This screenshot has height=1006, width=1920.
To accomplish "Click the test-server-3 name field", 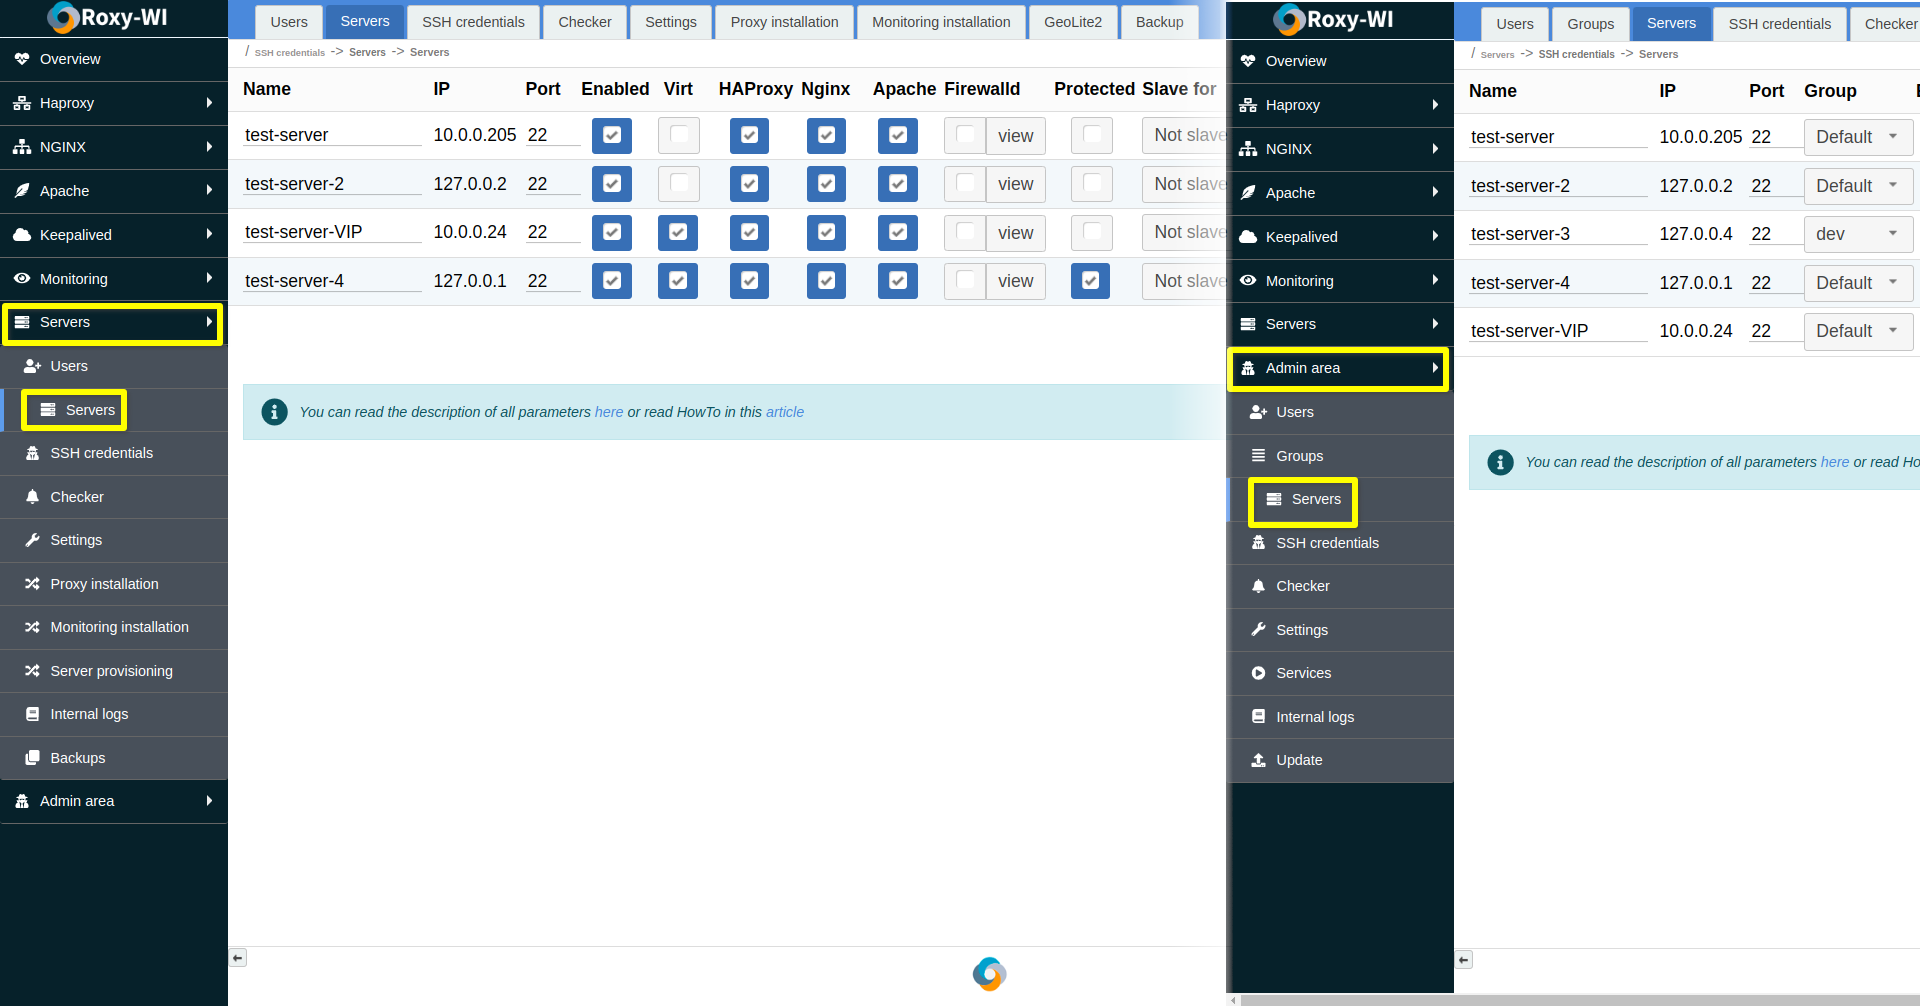I will point(1557,234).
